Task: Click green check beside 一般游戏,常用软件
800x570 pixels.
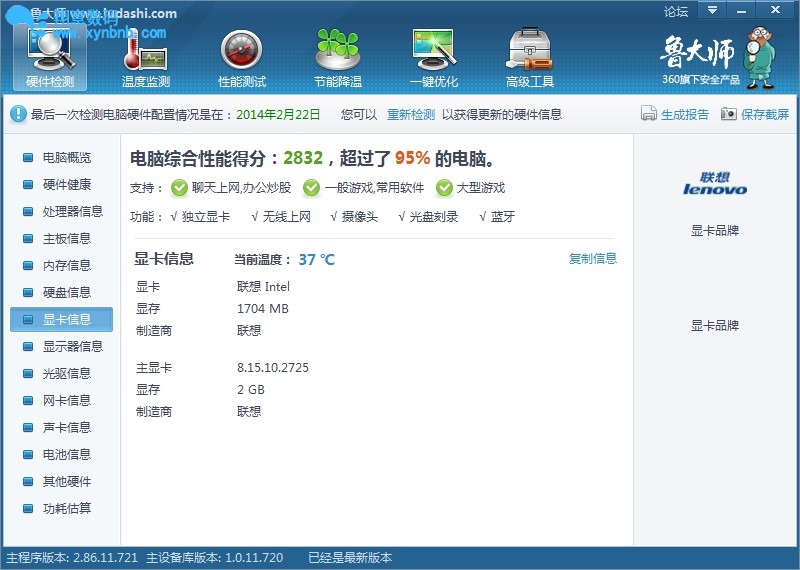Action: click(311, 188)
